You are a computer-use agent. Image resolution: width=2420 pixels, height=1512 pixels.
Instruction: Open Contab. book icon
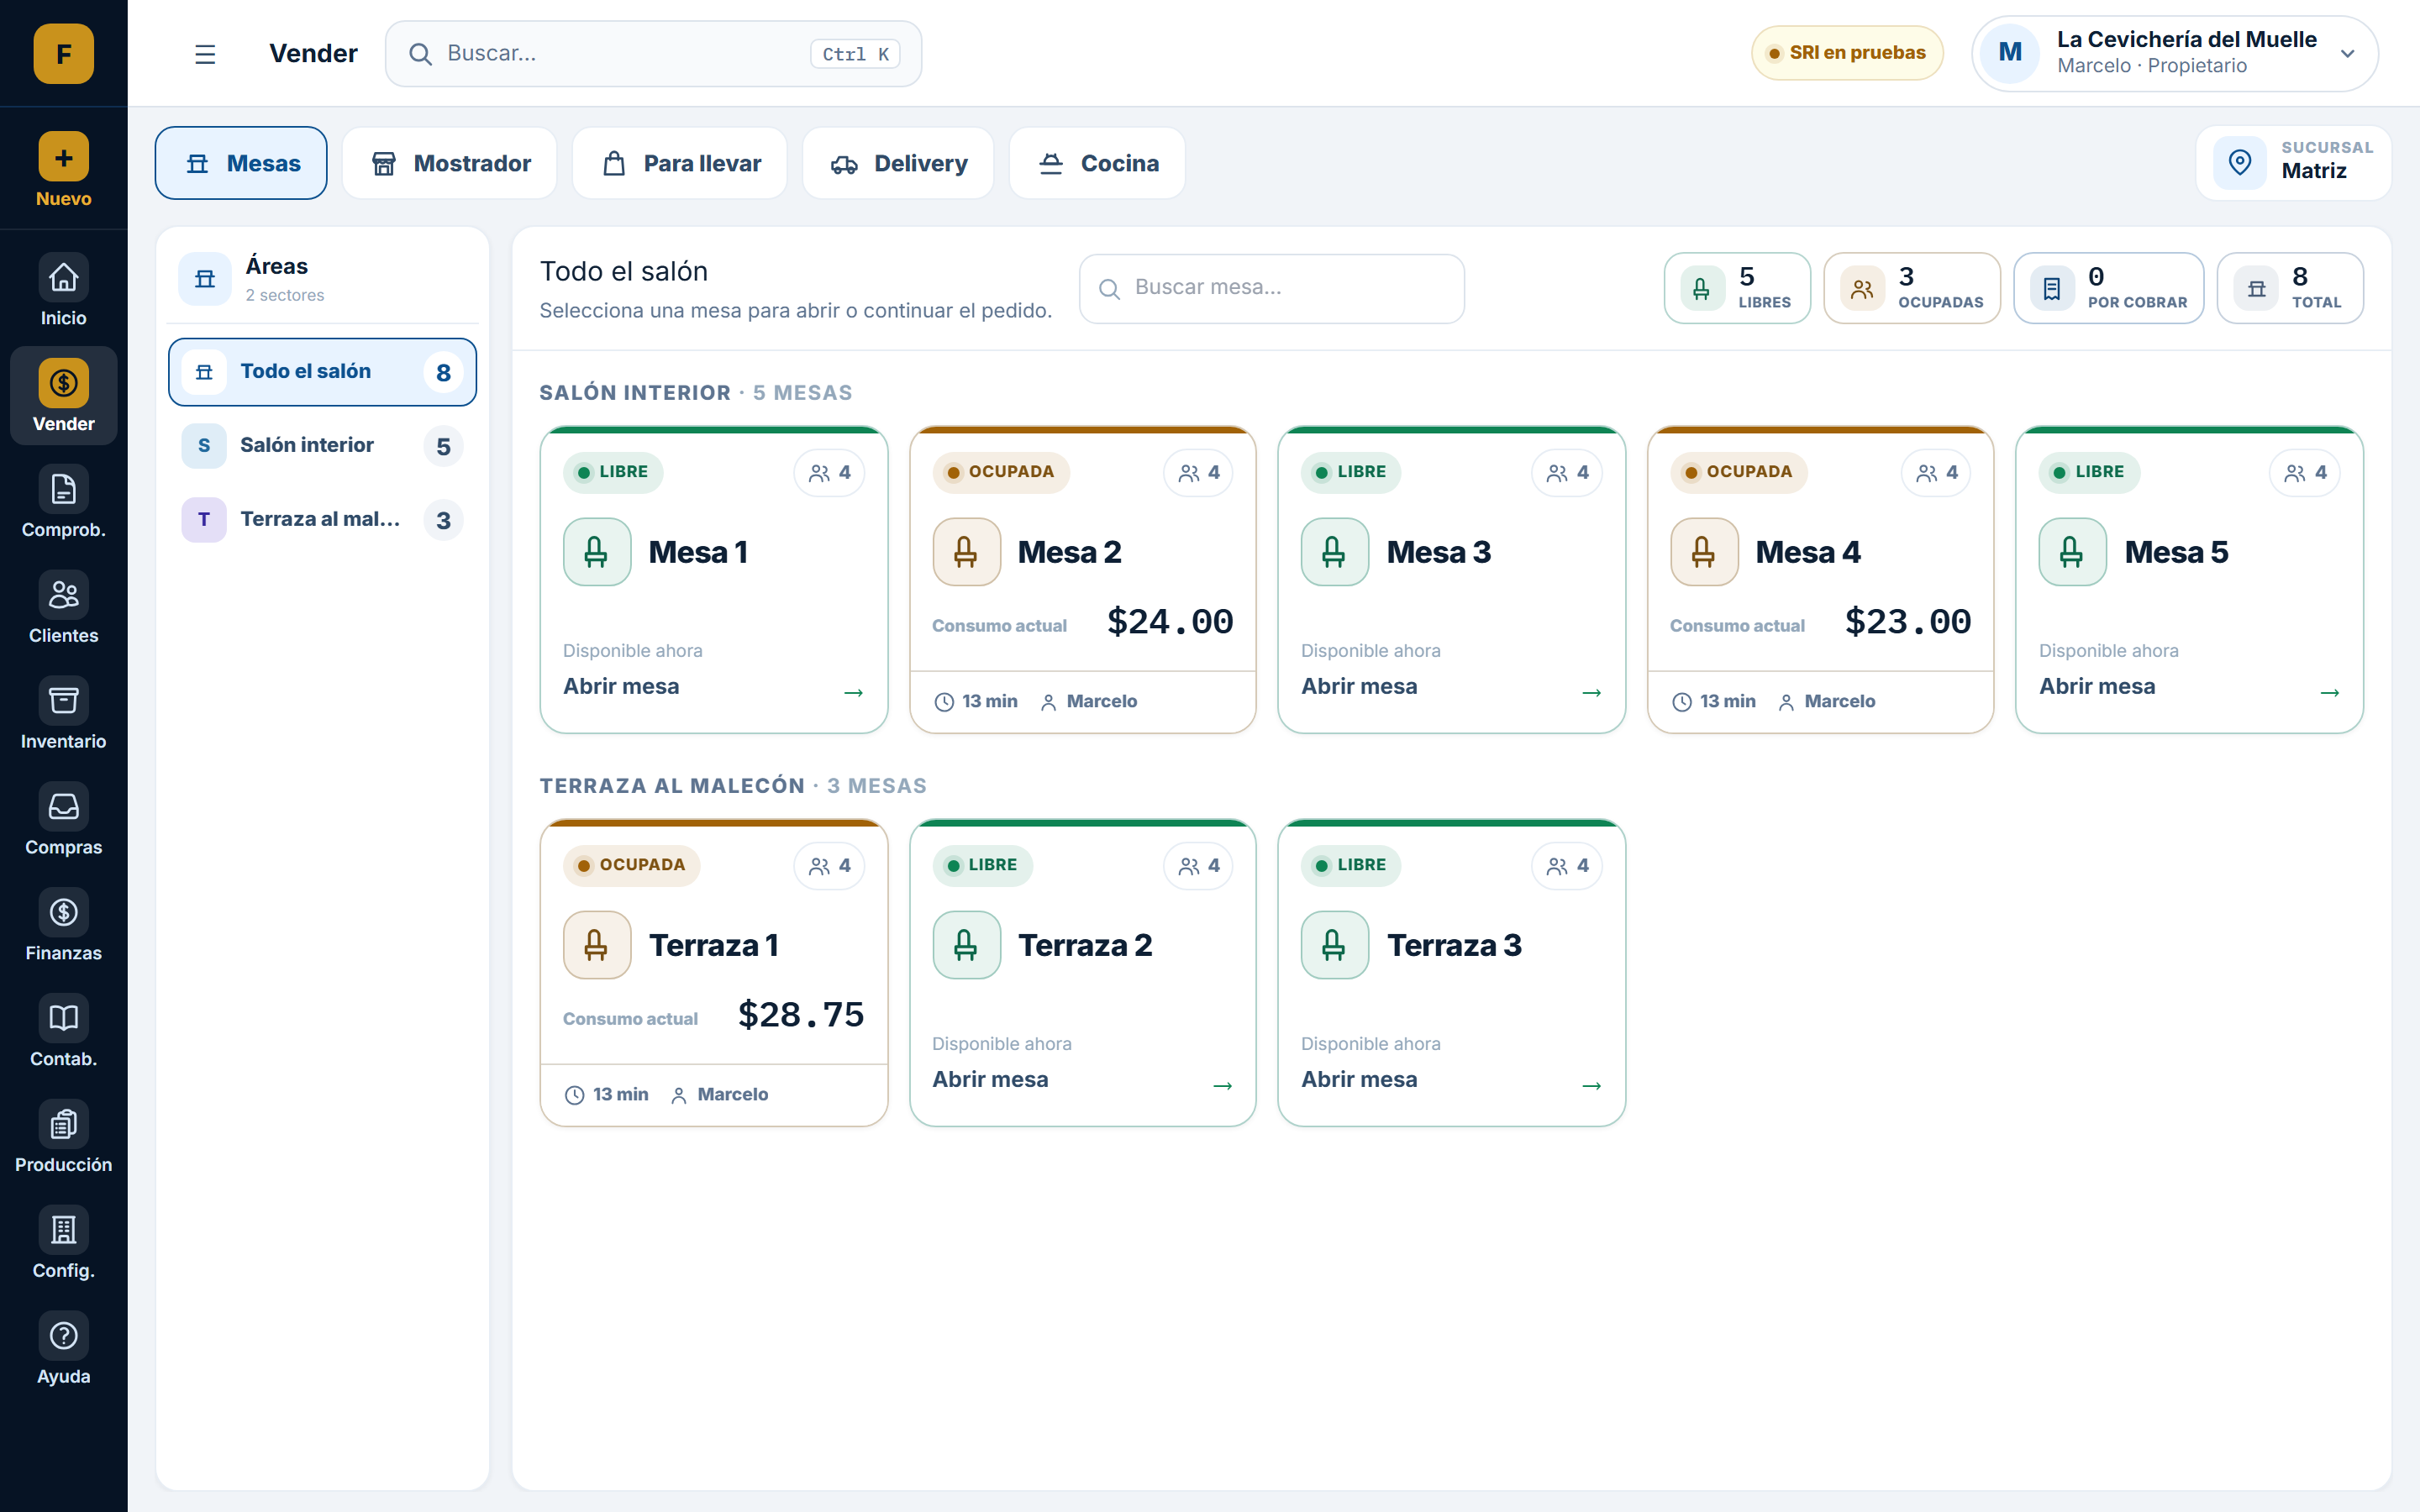click(x=63, y=1018)
